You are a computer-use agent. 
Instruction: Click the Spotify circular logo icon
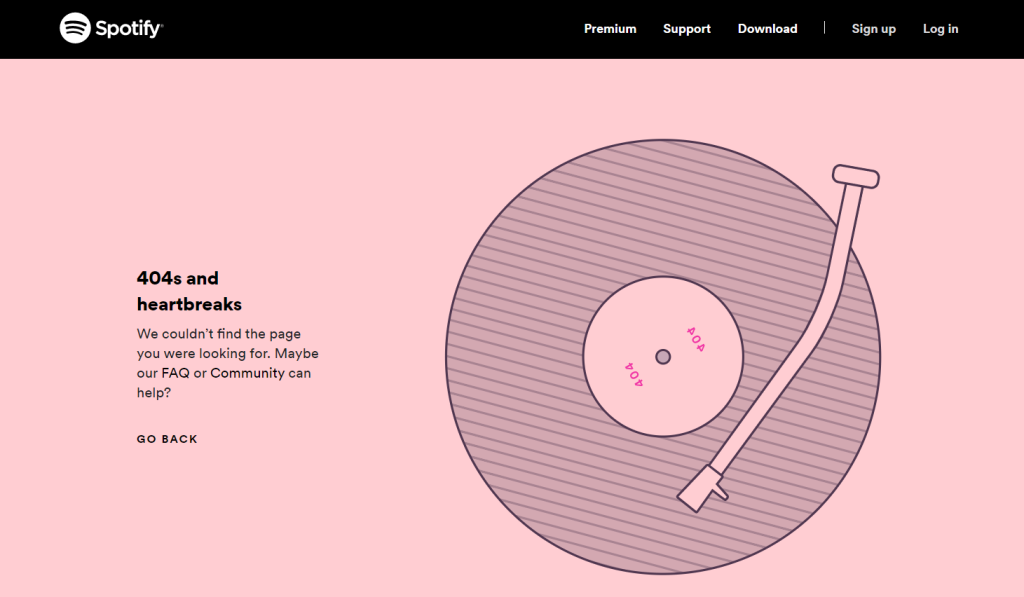(x=75, y=28)
